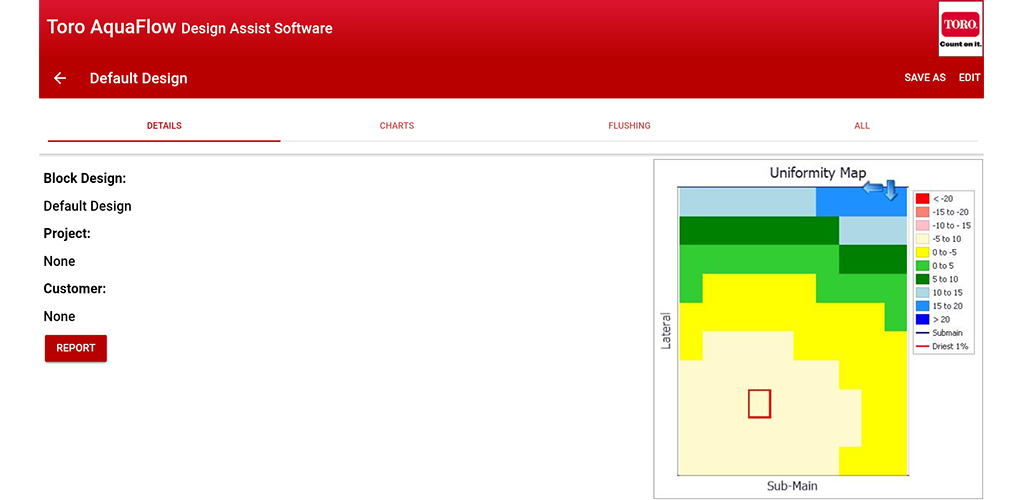Viewport: 1024px width, 500px height.
Task: Click the 'None' value under Project
Action: [59, 261]
